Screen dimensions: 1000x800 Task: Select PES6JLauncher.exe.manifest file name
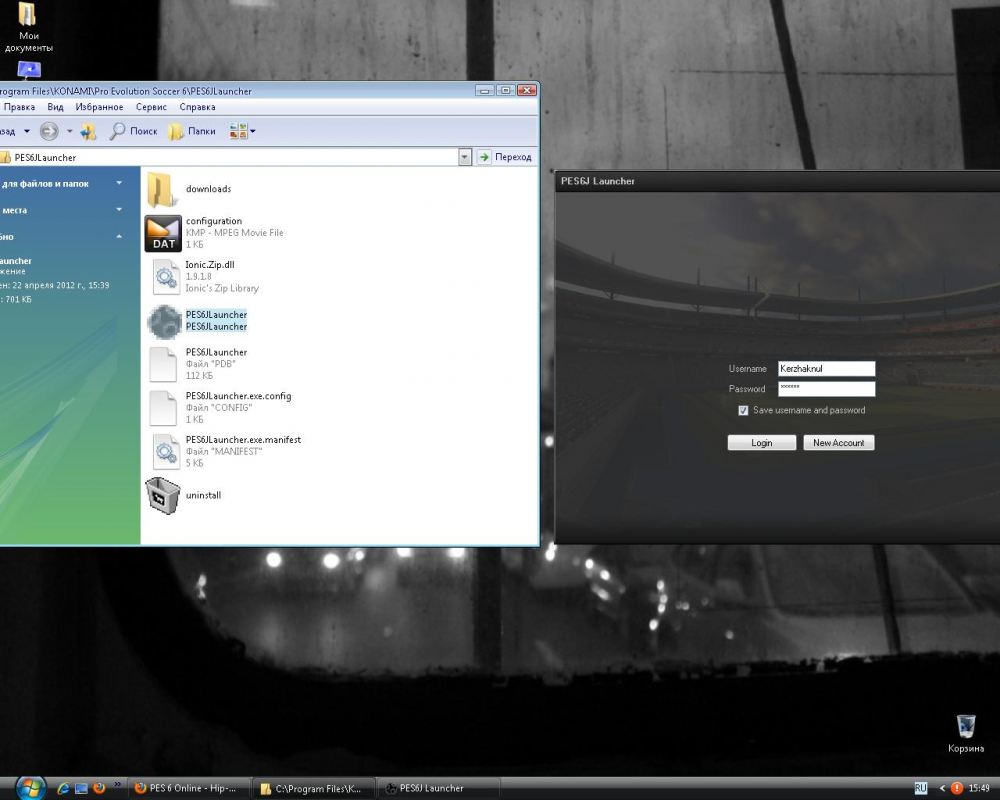pyautogui.click(x=243, y=440)
